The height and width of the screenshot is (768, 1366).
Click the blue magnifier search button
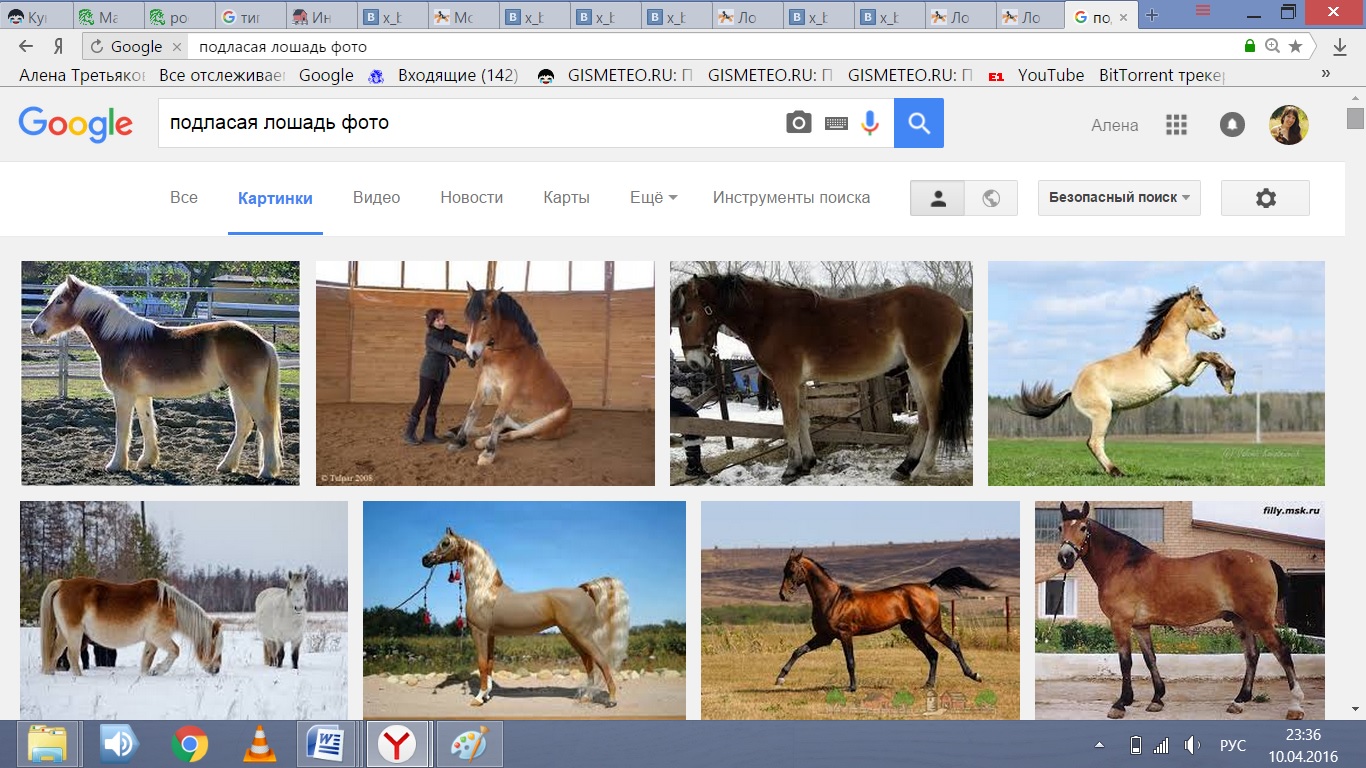[918, 123]
